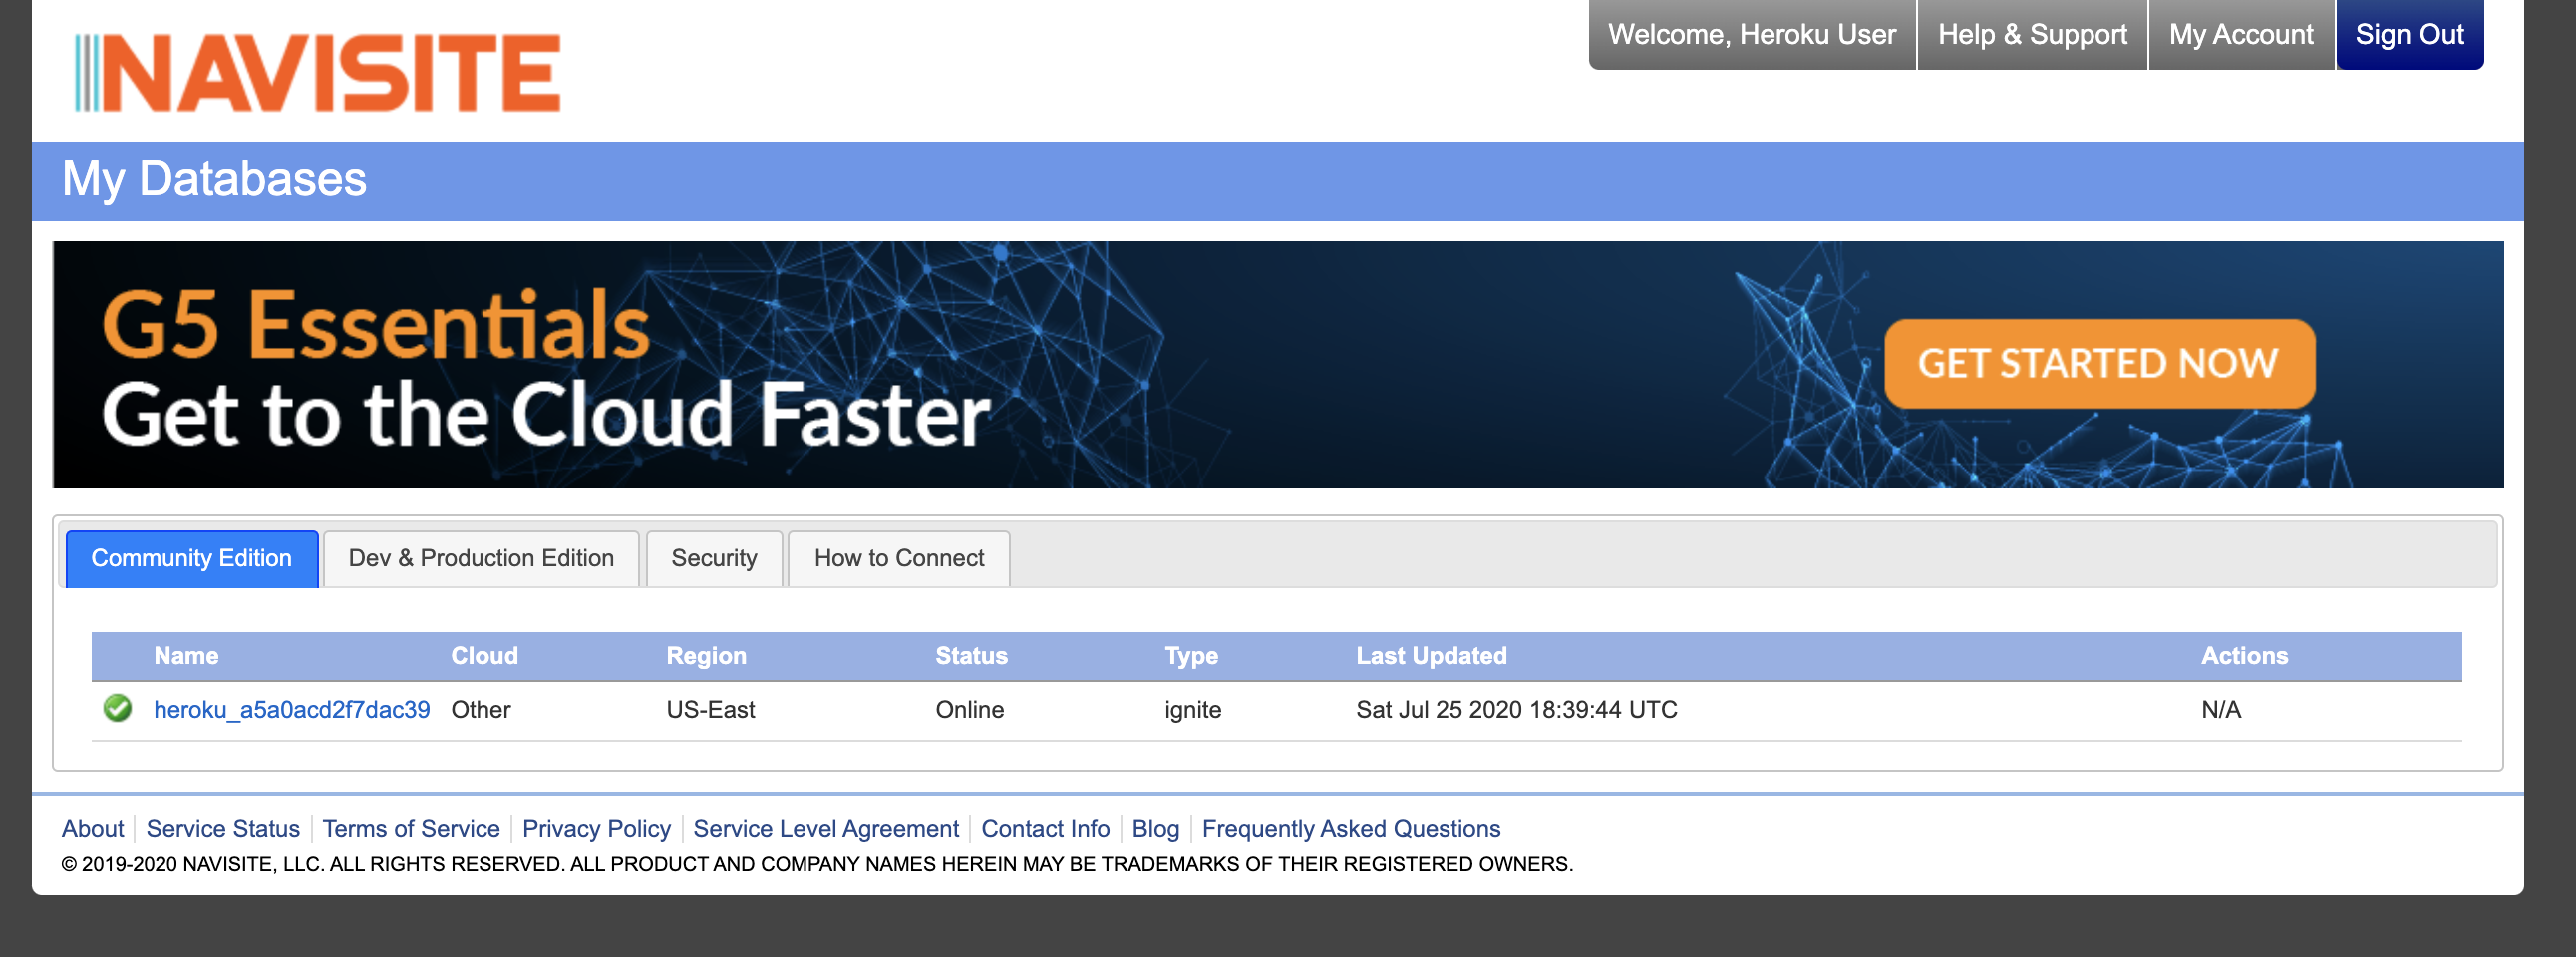
Task: Click the Region column header
Action: click(706, 656)
